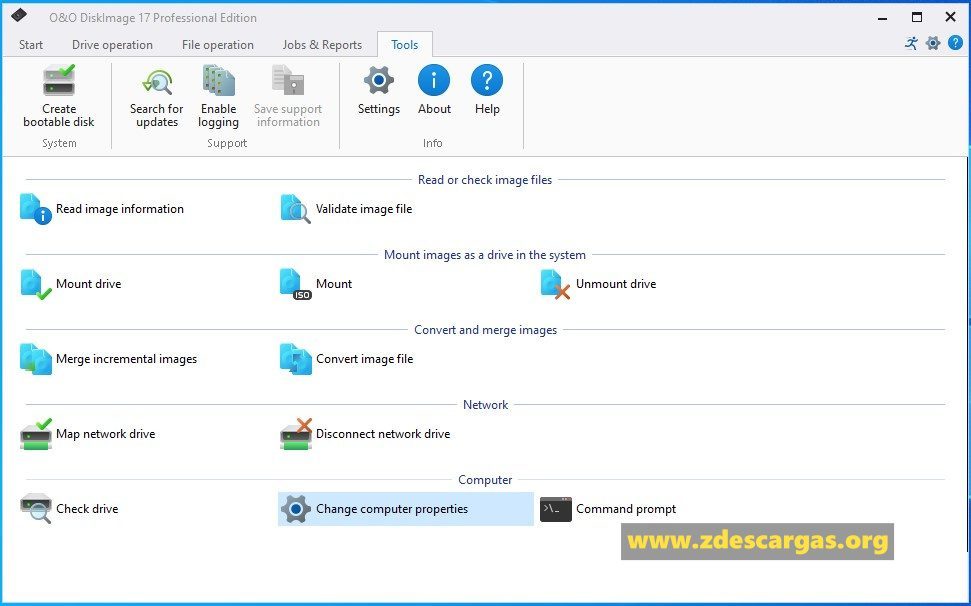Image resolution: width=971 pixels, height=606 pixels.
Task: Click the Unmount drive icon
Action: [555, 284]
